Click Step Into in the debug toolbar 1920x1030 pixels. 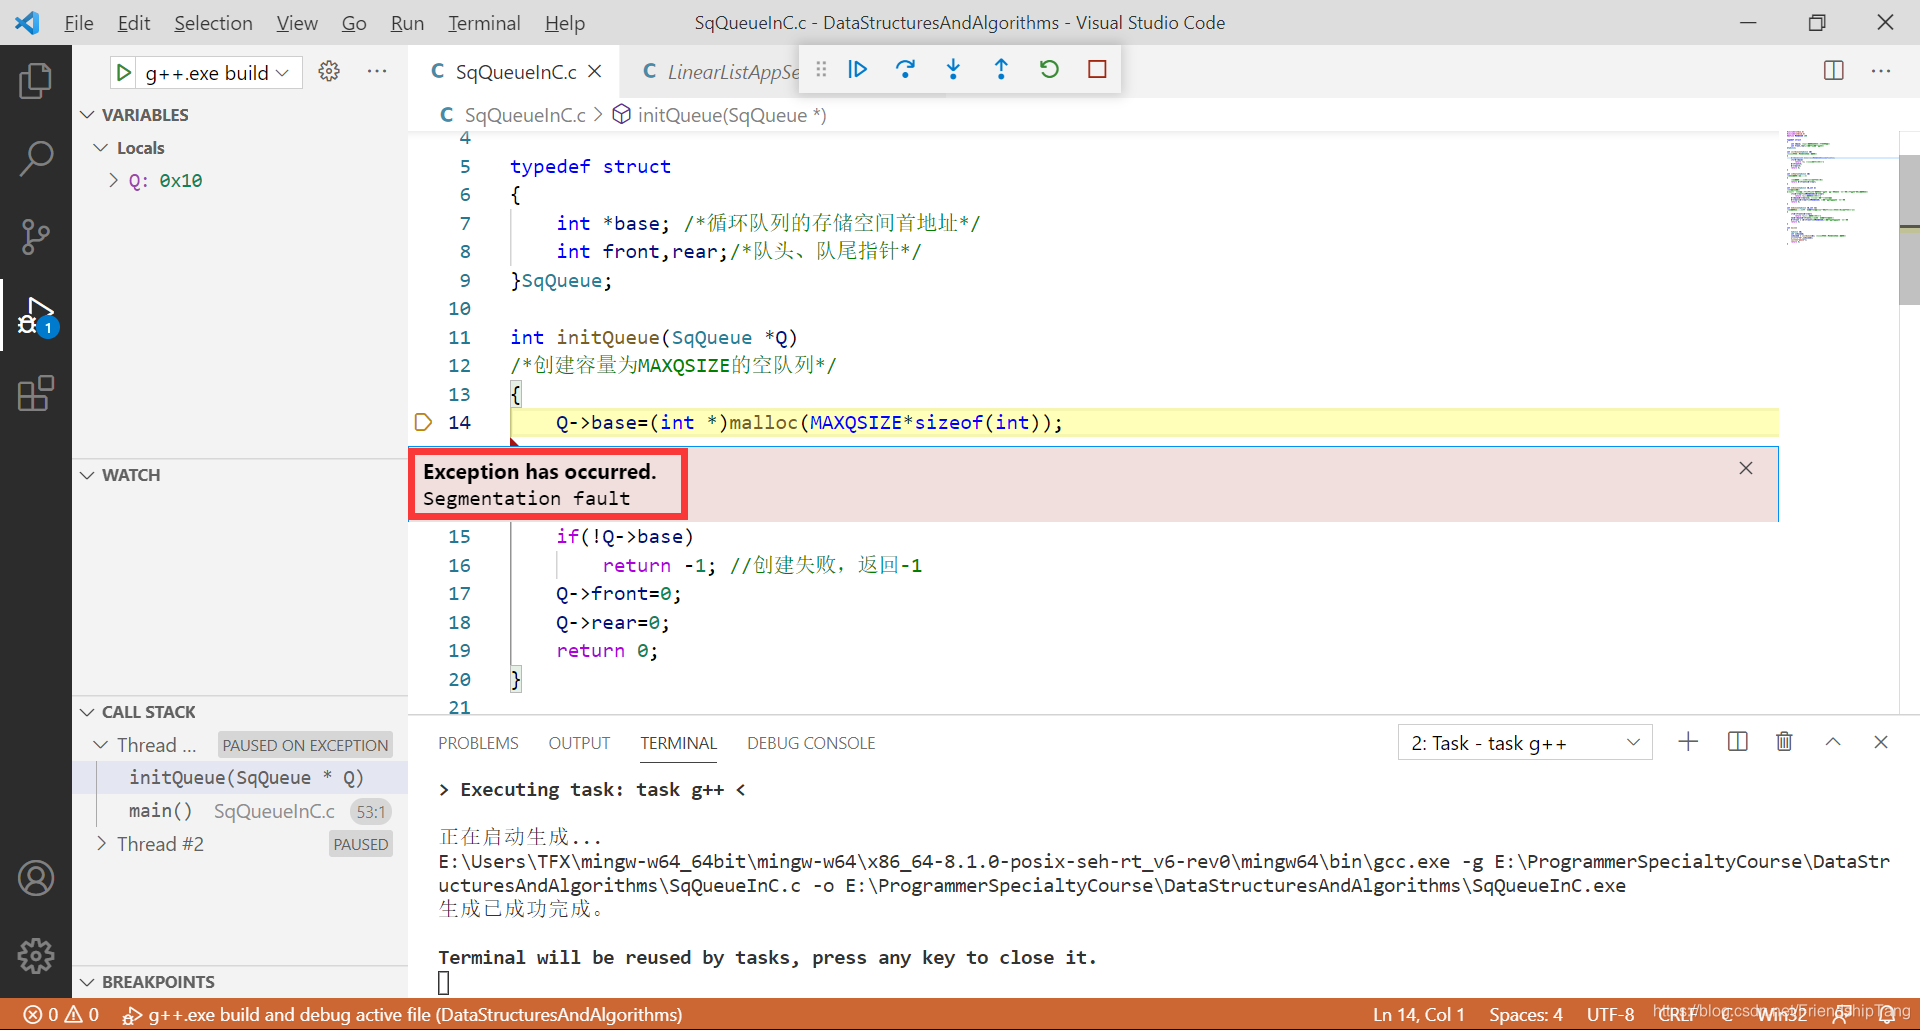pos(953,69)
